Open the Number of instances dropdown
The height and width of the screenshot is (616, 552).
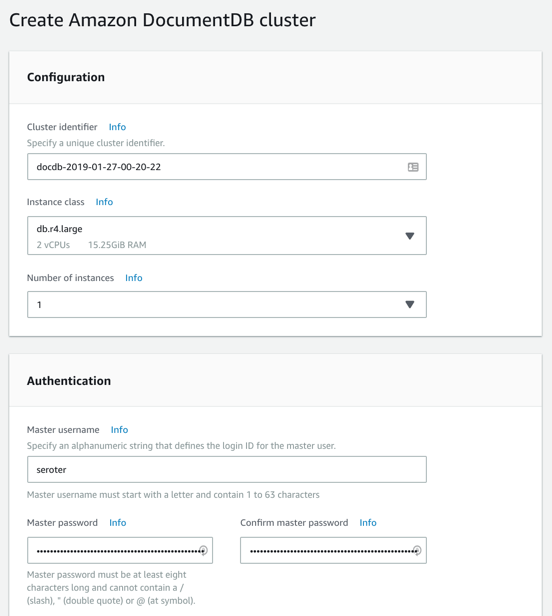click(x=227, y=304)
